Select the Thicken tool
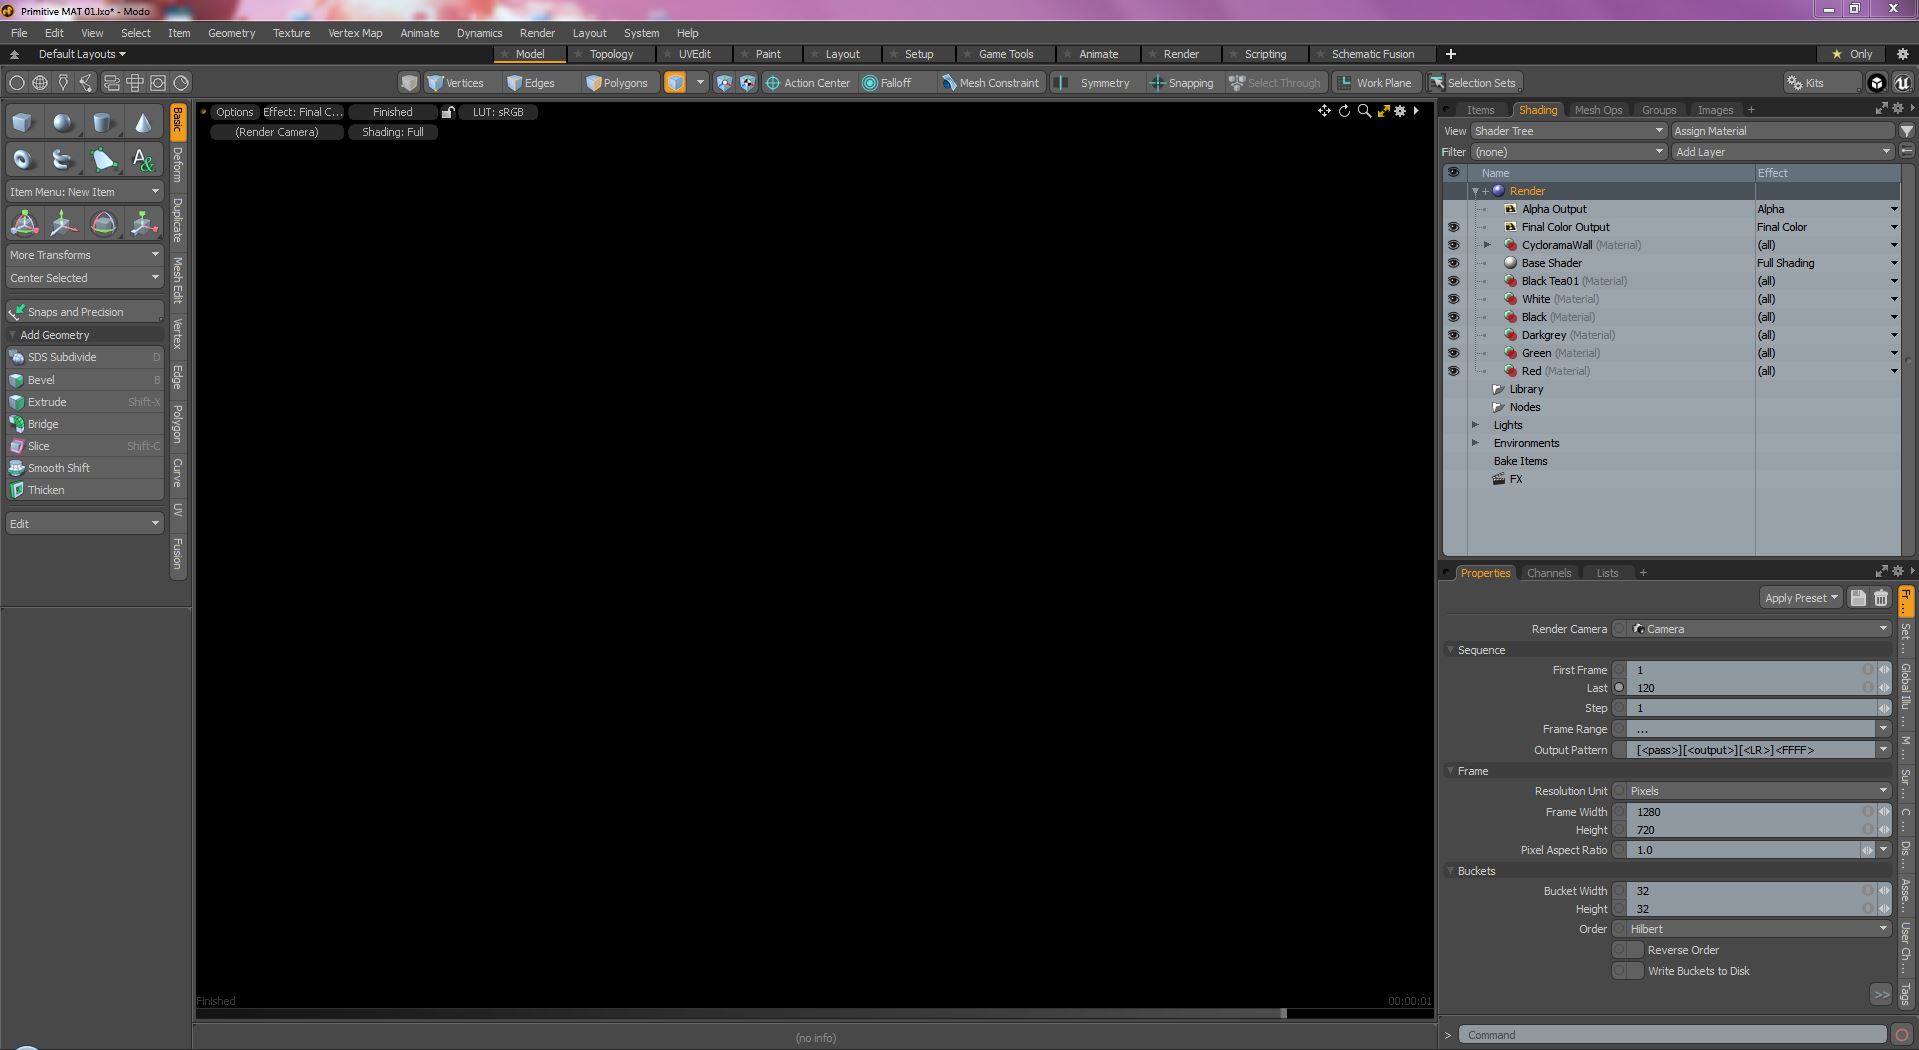The height and width of the screenshot is (1050, 1919). click(85, 490)
